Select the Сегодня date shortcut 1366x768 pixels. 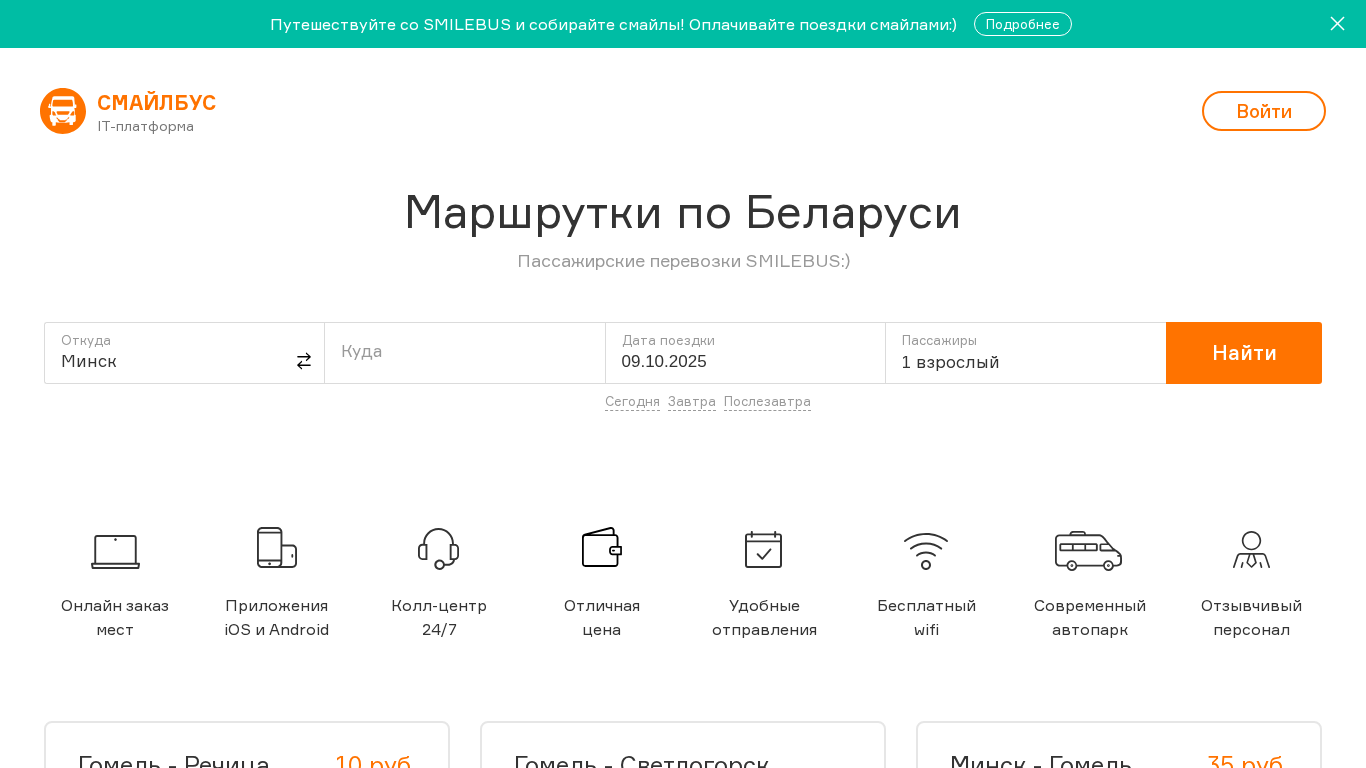pos(632,402)
